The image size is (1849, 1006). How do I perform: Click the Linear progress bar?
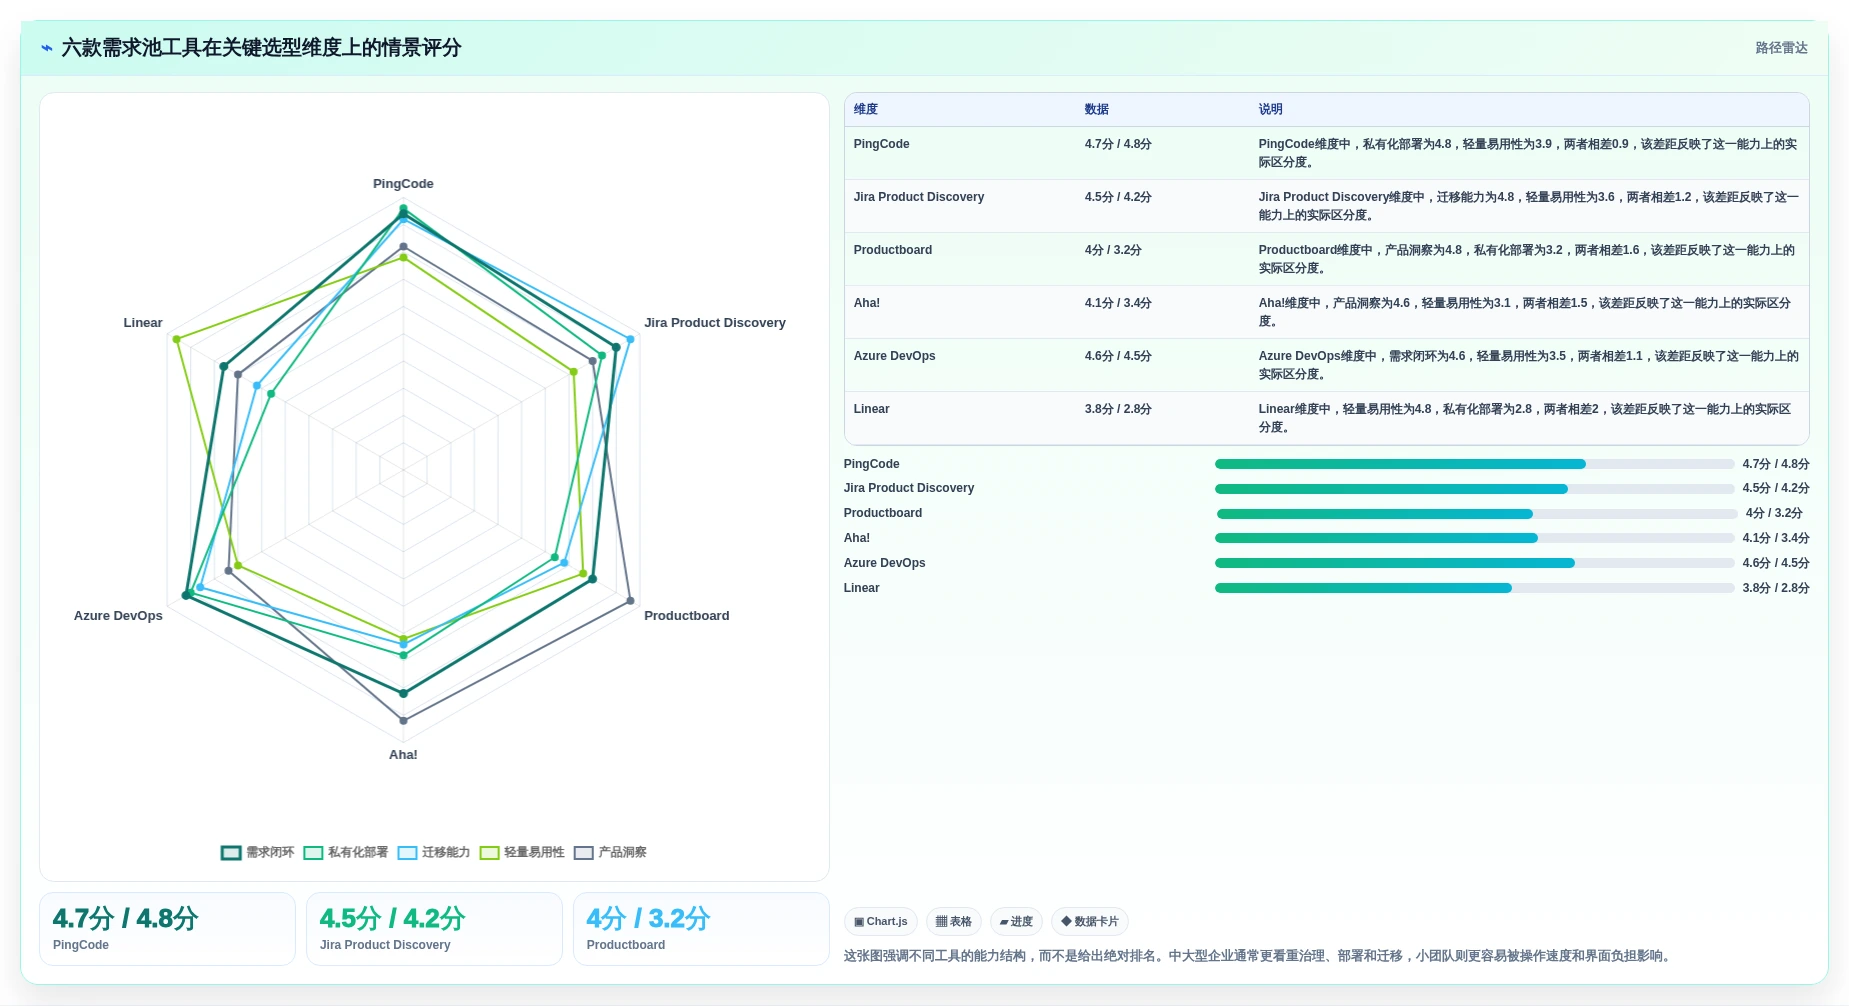(1474, 588)
